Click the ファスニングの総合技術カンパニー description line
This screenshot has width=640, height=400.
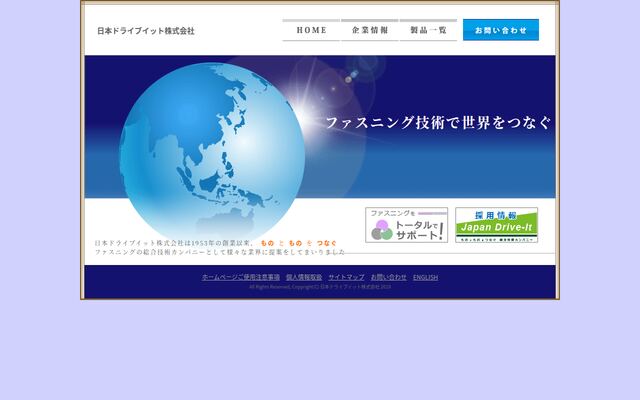[220, 252]
